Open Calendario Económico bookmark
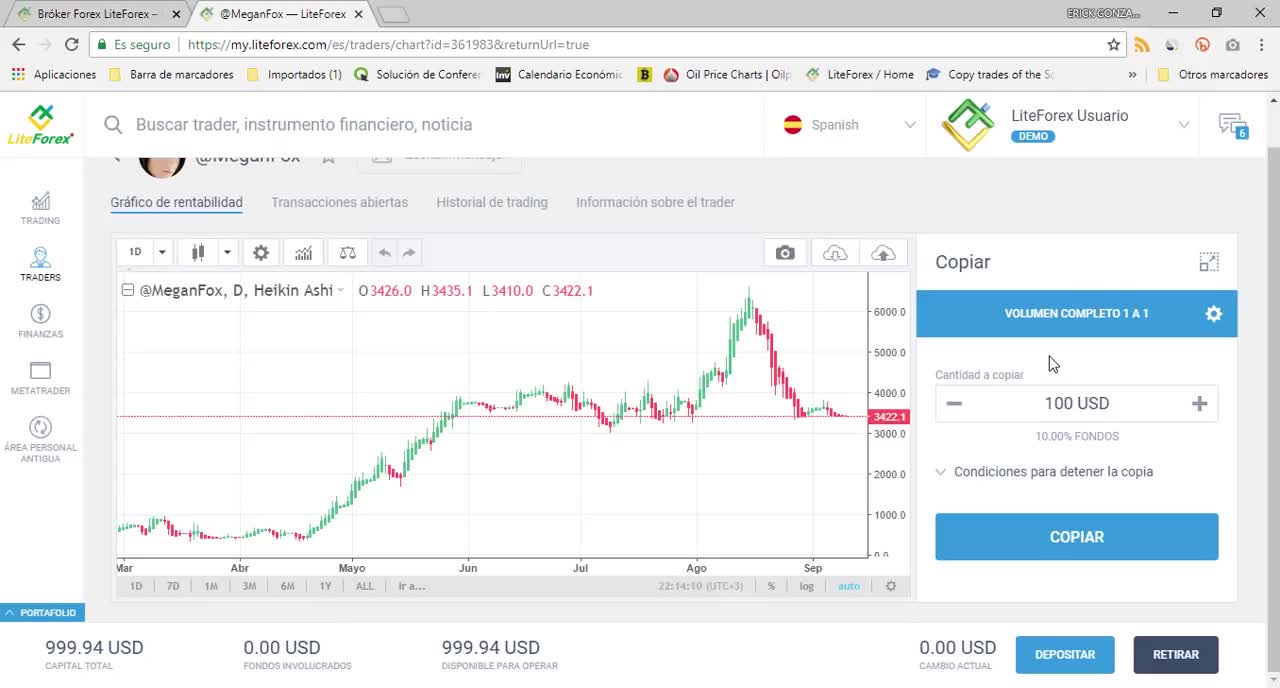 tap(559, 75)
